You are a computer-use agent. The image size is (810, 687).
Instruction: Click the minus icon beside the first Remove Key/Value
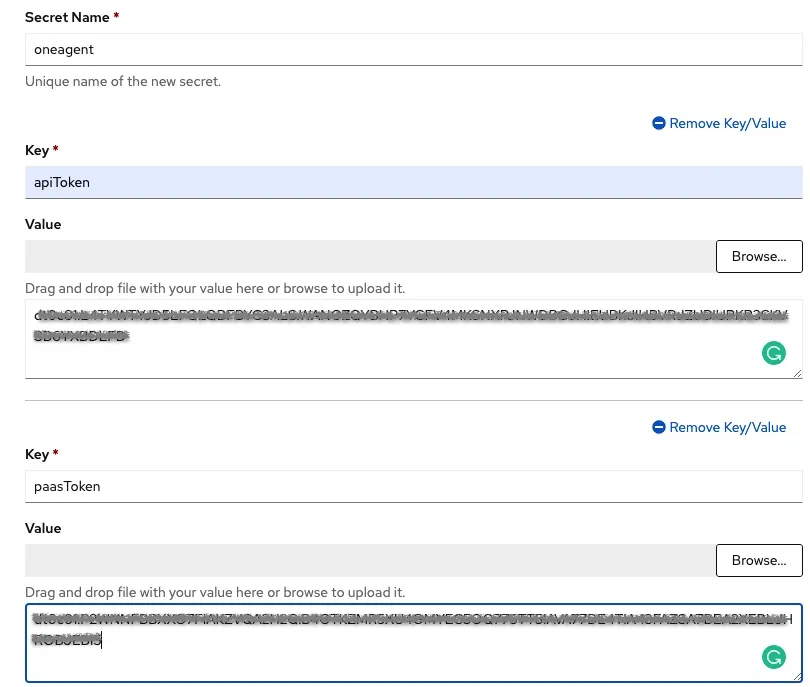point(659,123)
